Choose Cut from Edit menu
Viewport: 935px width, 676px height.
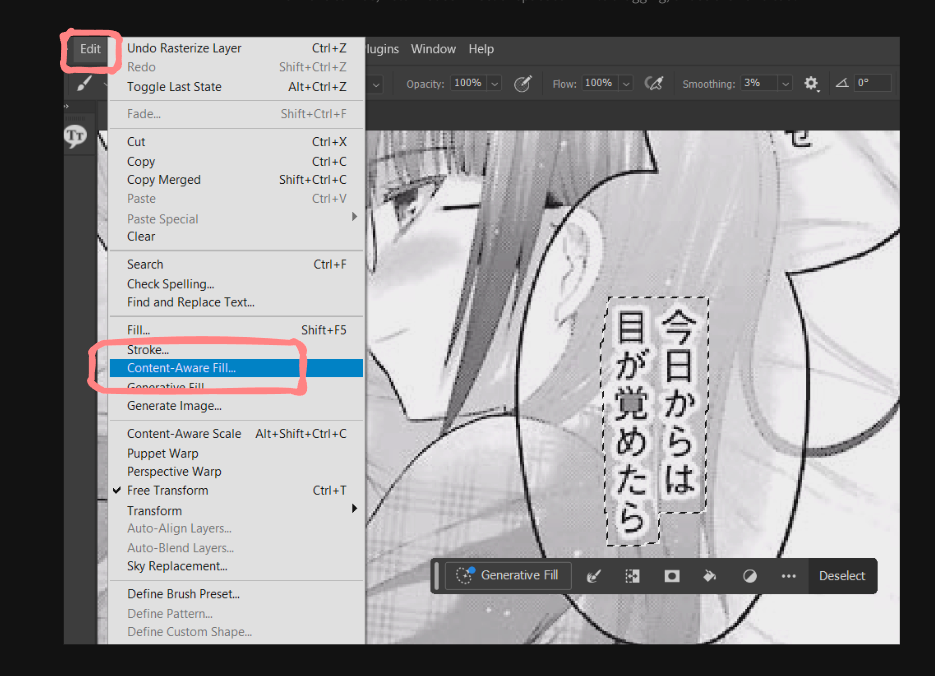(x=237, y=142)
